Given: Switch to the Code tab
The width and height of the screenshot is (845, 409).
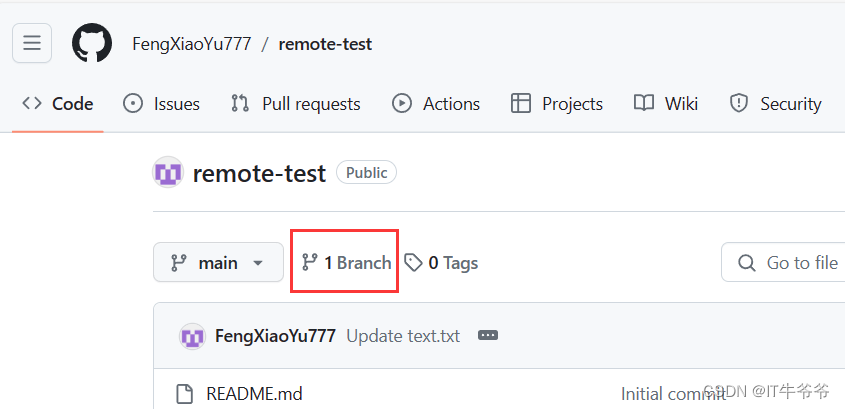Looking at the screenshot, I should tap(58, 103).
